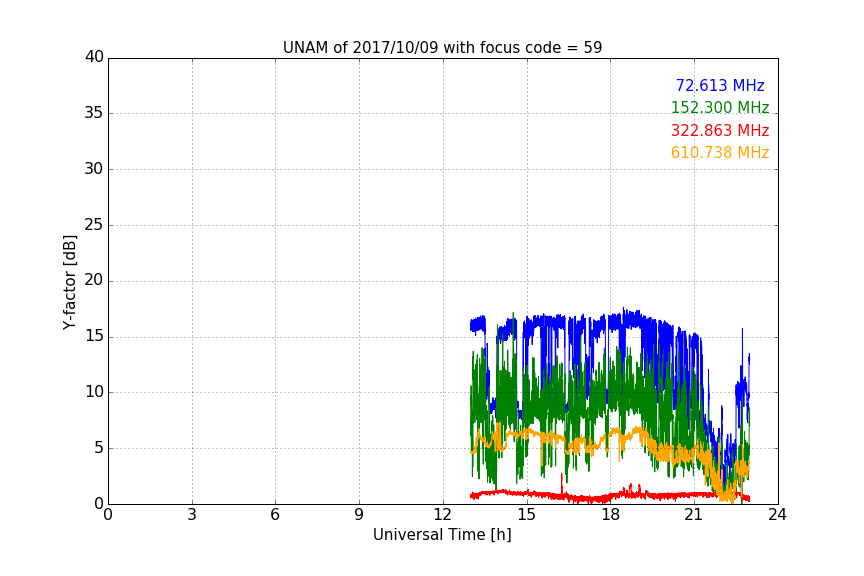Click the y-axis tick value 30
Screen dimensions: 864x576
(94, 169)
